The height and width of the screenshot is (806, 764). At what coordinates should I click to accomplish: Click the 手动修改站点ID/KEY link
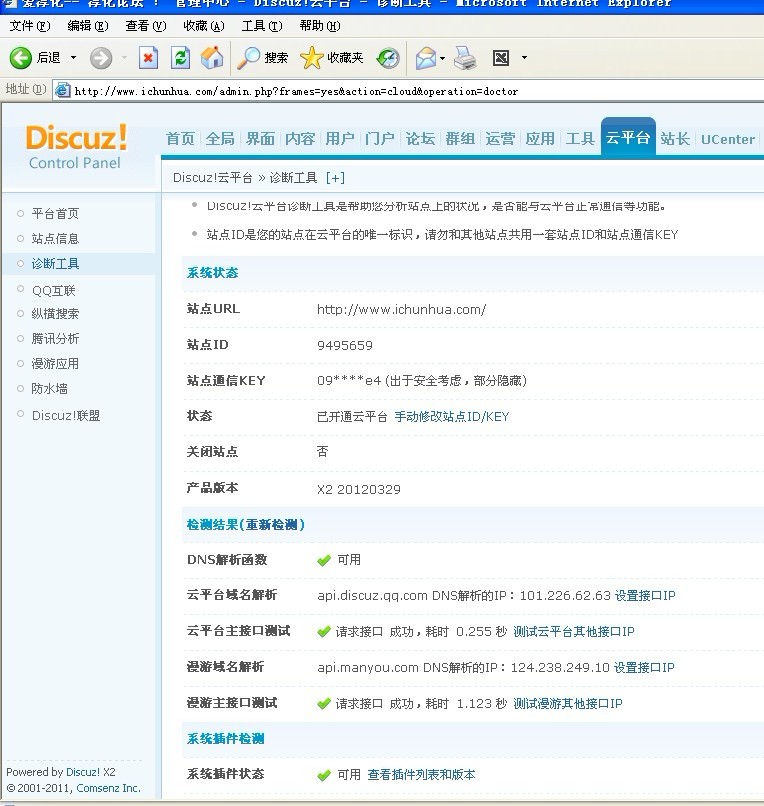pos(451,416)
